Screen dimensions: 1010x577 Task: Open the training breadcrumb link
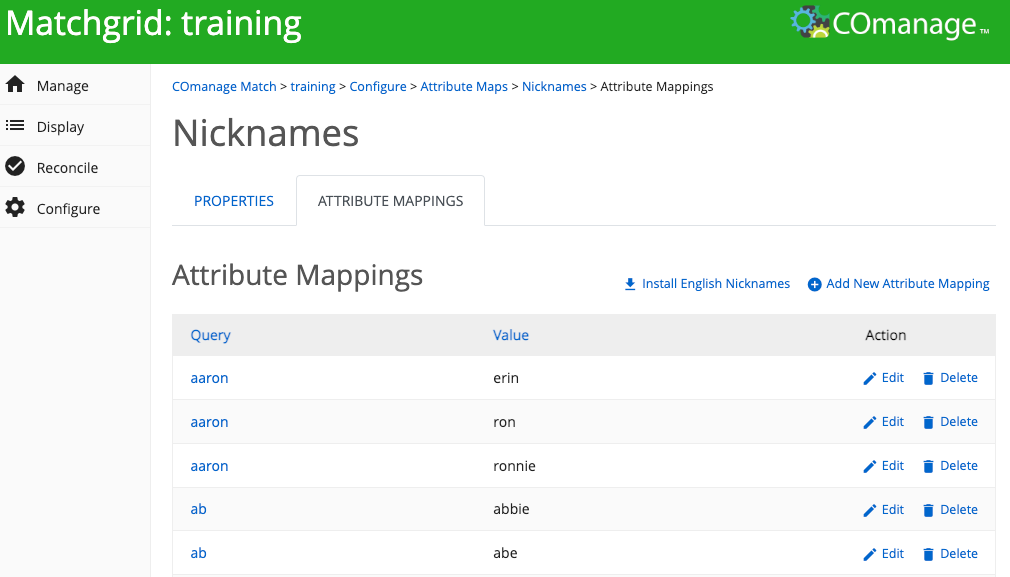pyautogui.click(x=313, y=86)
